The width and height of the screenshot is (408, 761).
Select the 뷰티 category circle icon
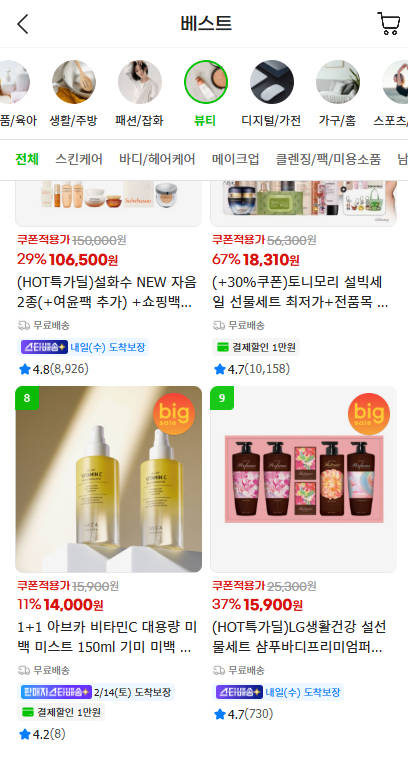coord(206,82)
